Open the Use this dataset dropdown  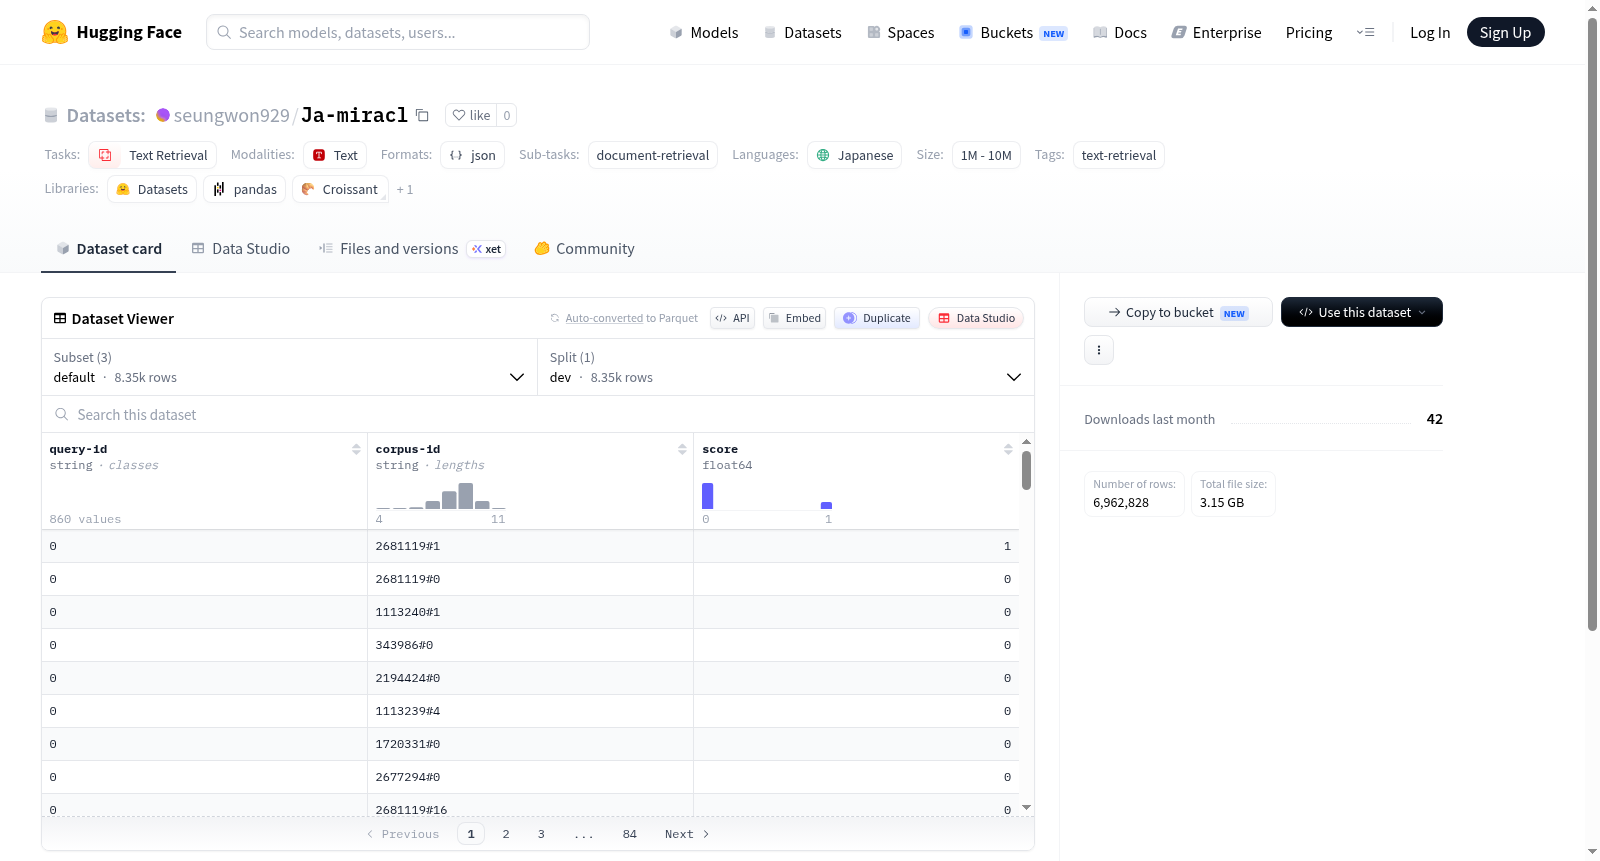pos(1361,312)
